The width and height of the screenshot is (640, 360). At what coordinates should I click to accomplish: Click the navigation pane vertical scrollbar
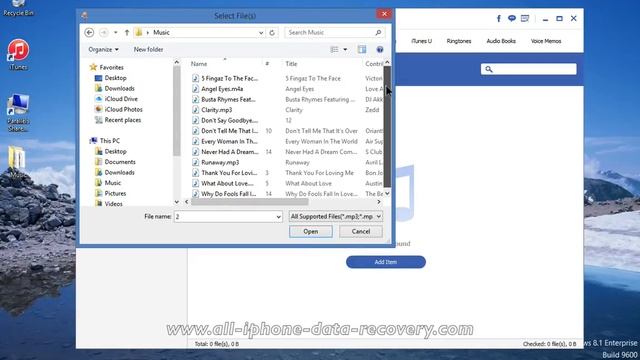coord(177,110)
